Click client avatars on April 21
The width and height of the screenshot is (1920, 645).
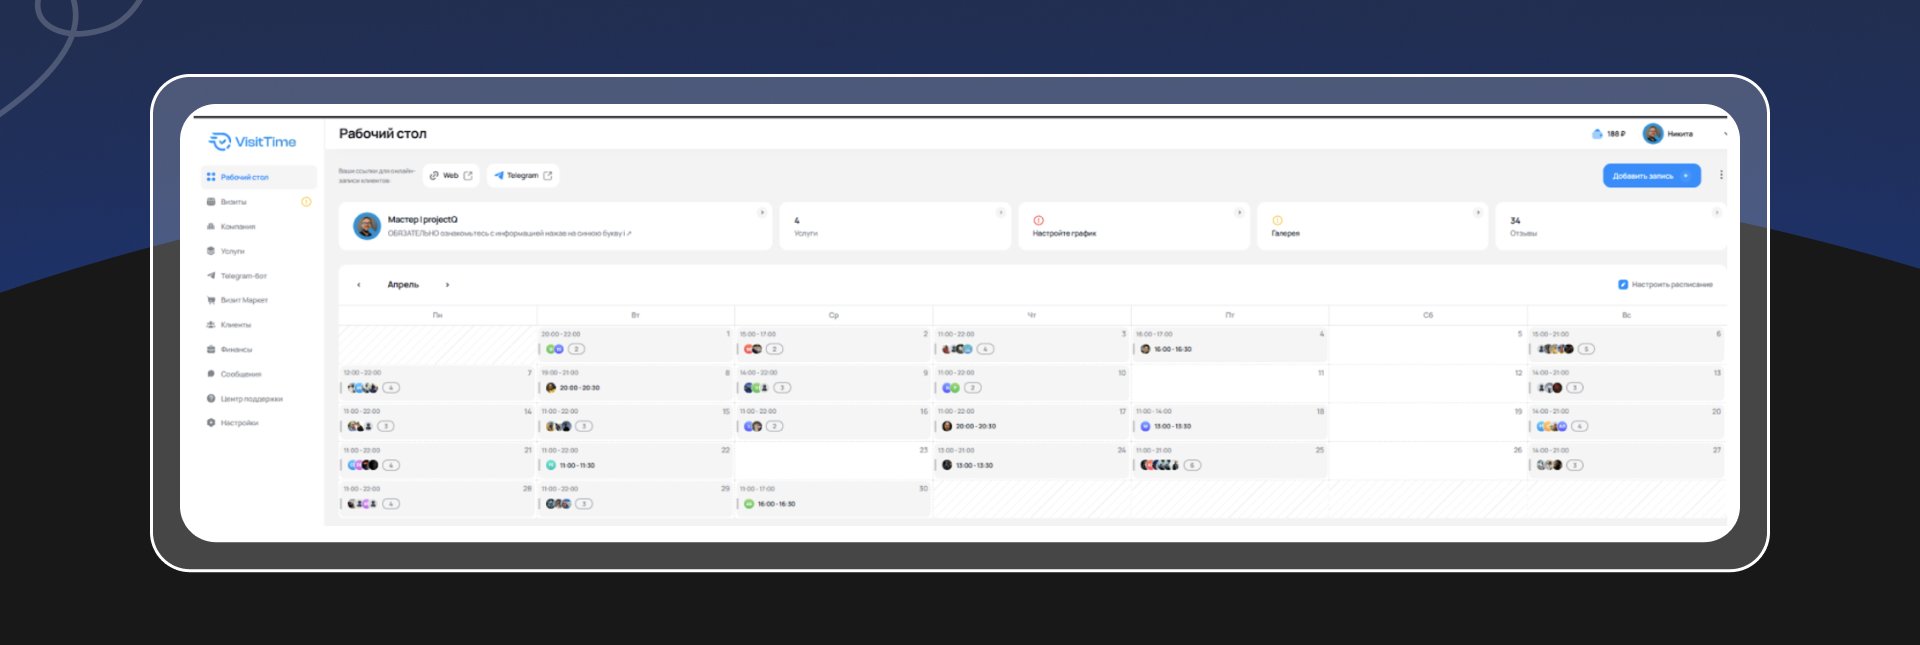pyautogui.click(x=363, y=465)
